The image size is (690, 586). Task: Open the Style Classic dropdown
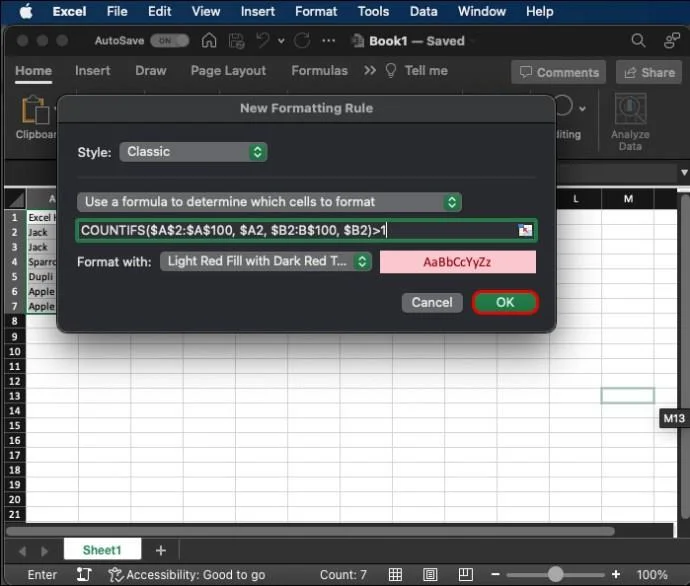193,152
